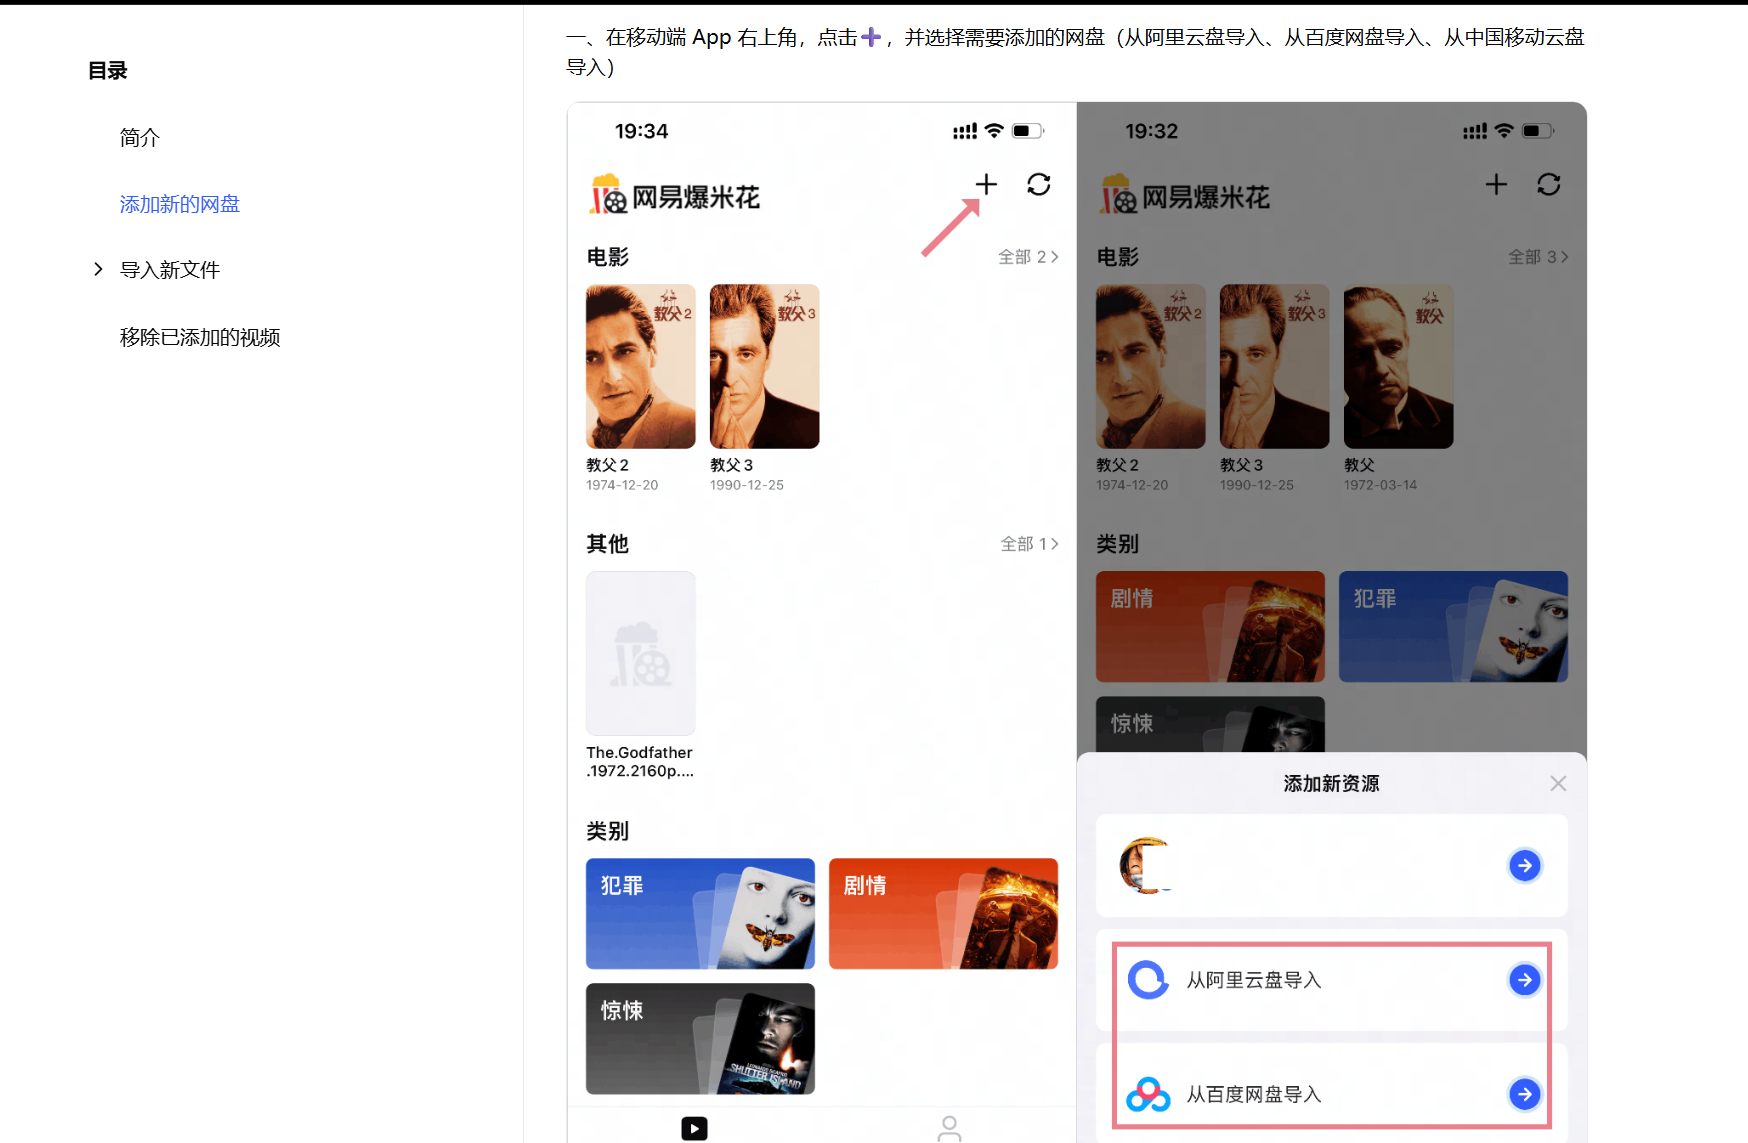1748x1143 pixels.
Task: Click the 网易爆米花 logo in the 19:32 screen
Action: click(1185, 196)
